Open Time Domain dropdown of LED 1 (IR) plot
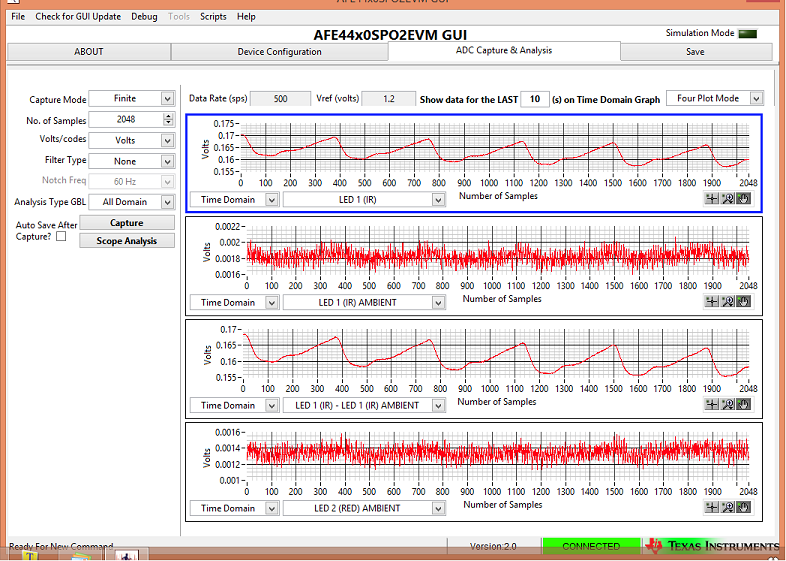786x561 pixels. [x=234, y=200]
